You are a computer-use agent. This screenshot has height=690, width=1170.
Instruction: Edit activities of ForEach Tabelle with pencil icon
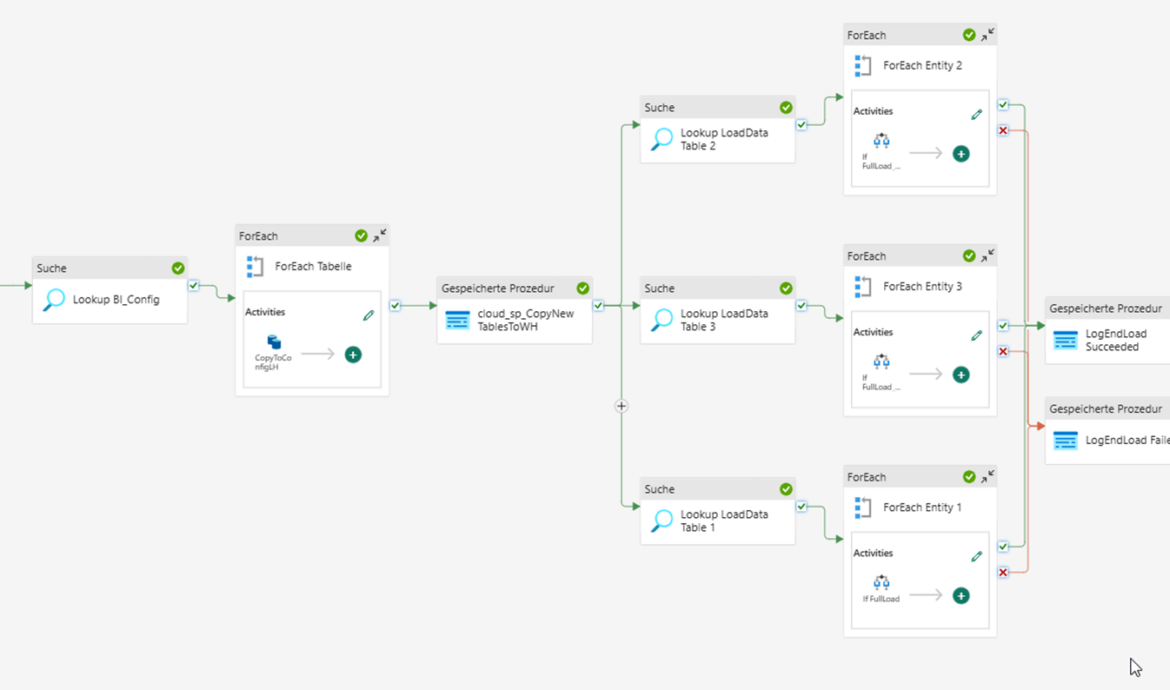(368, 315)
